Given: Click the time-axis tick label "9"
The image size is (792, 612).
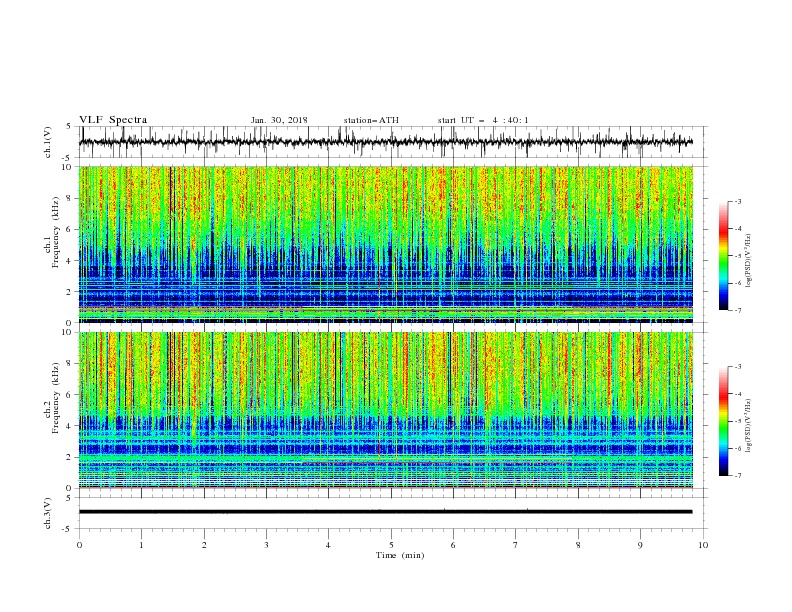Looking at the screenshot, I should [x=640, y=545].
